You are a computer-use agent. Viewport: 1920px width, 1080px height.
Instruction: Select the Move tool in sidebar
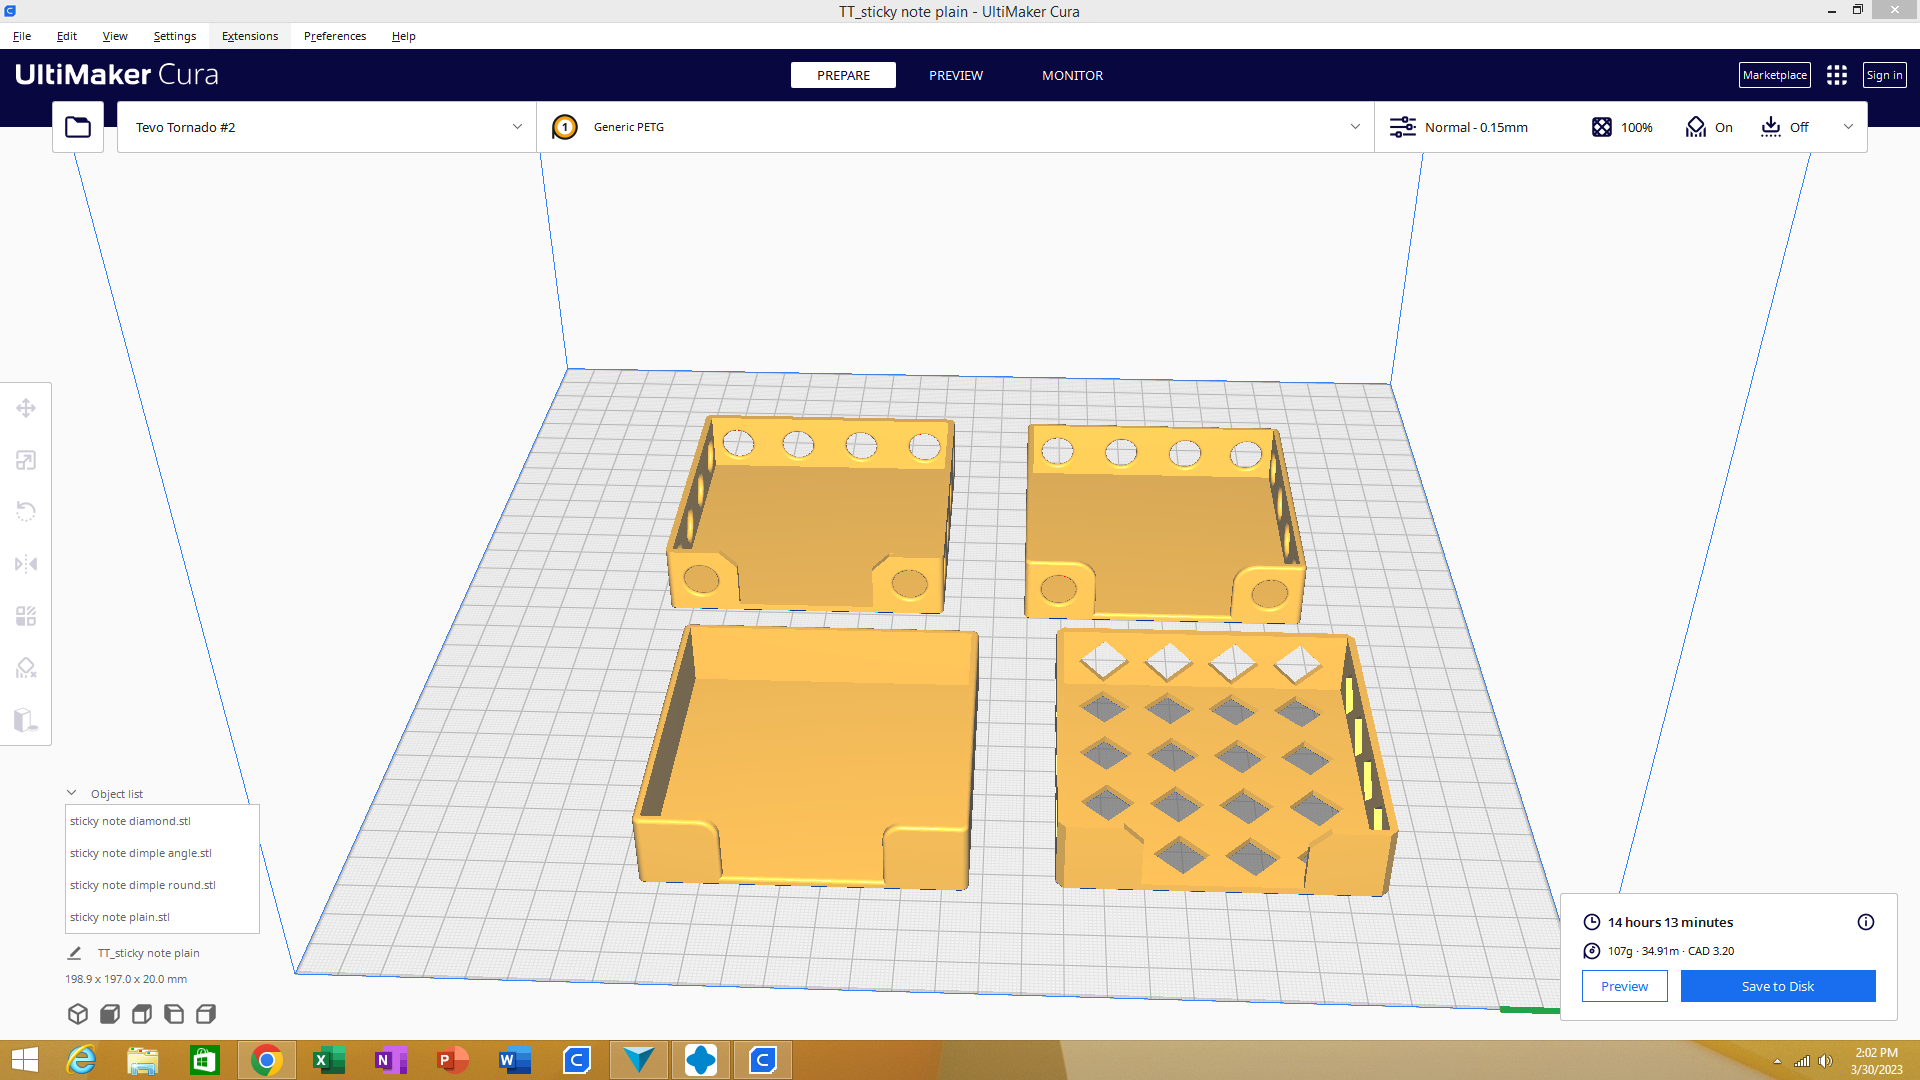25,407
